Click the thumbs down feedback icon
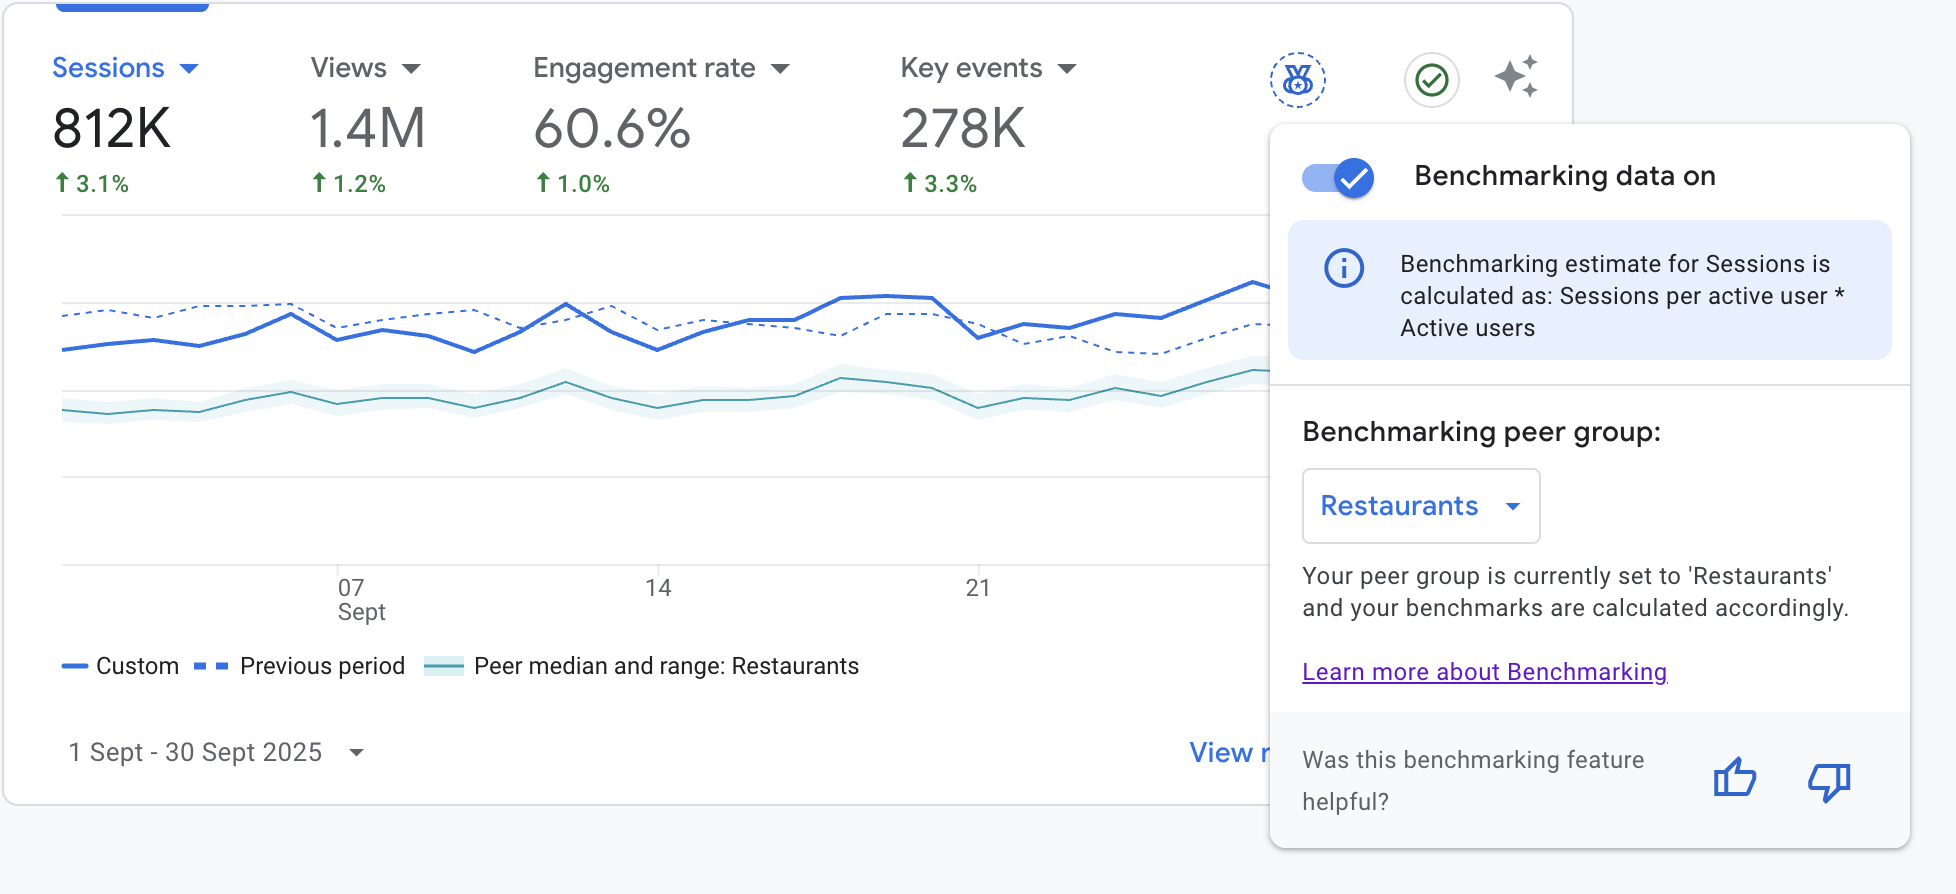1956x894 pixels. coord(1829,780)
